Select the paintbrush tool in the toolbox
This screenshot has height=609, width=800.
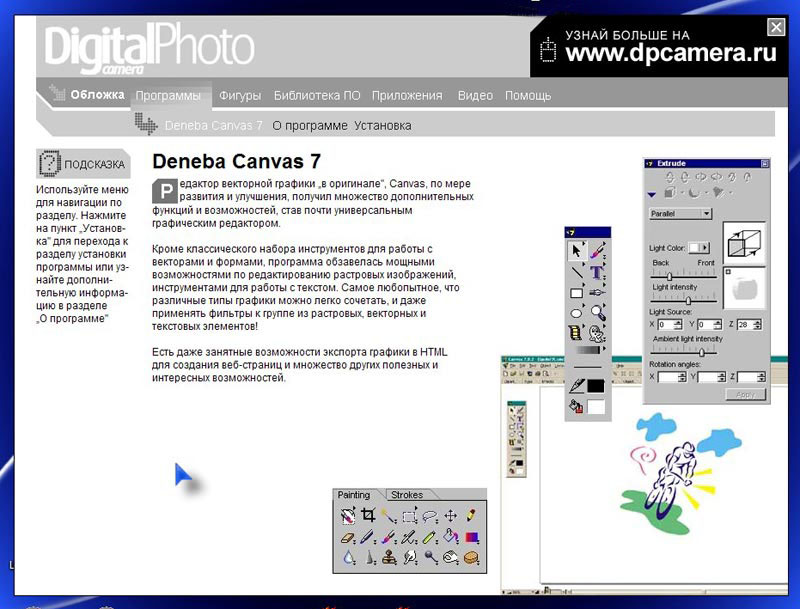point(597,251)
